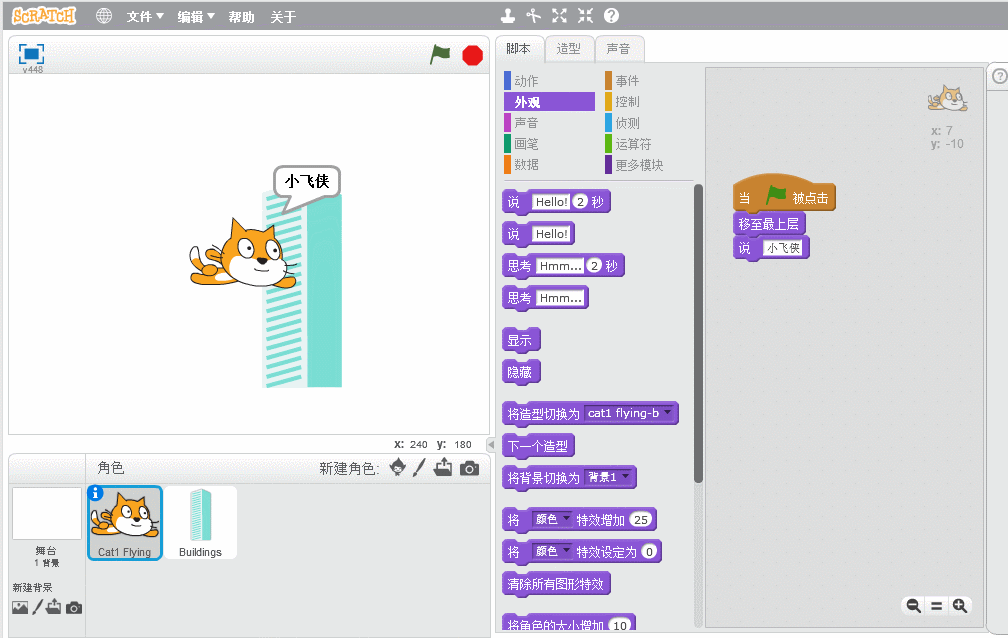Open costume dropdown cat1 flying-b
The height and width of the screenshot is (638, 1008).
tap(629, 413)
